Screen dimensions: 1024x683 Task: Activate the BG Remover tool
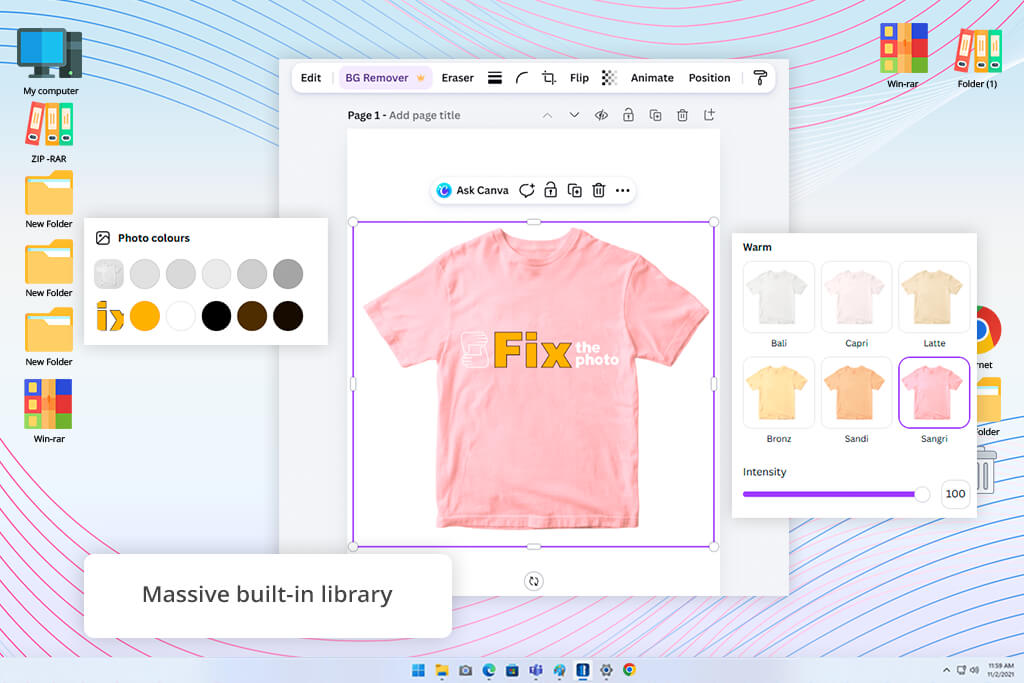coord(385,78)
